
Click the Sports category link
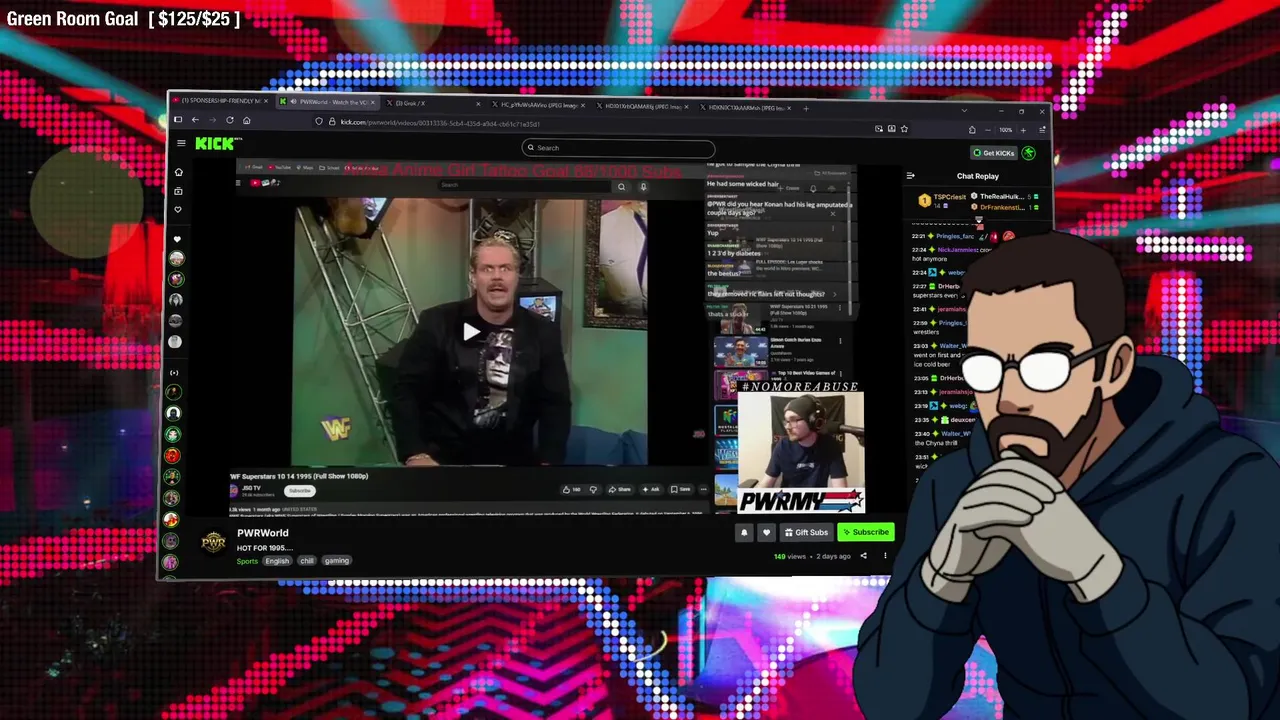(247, 561)
